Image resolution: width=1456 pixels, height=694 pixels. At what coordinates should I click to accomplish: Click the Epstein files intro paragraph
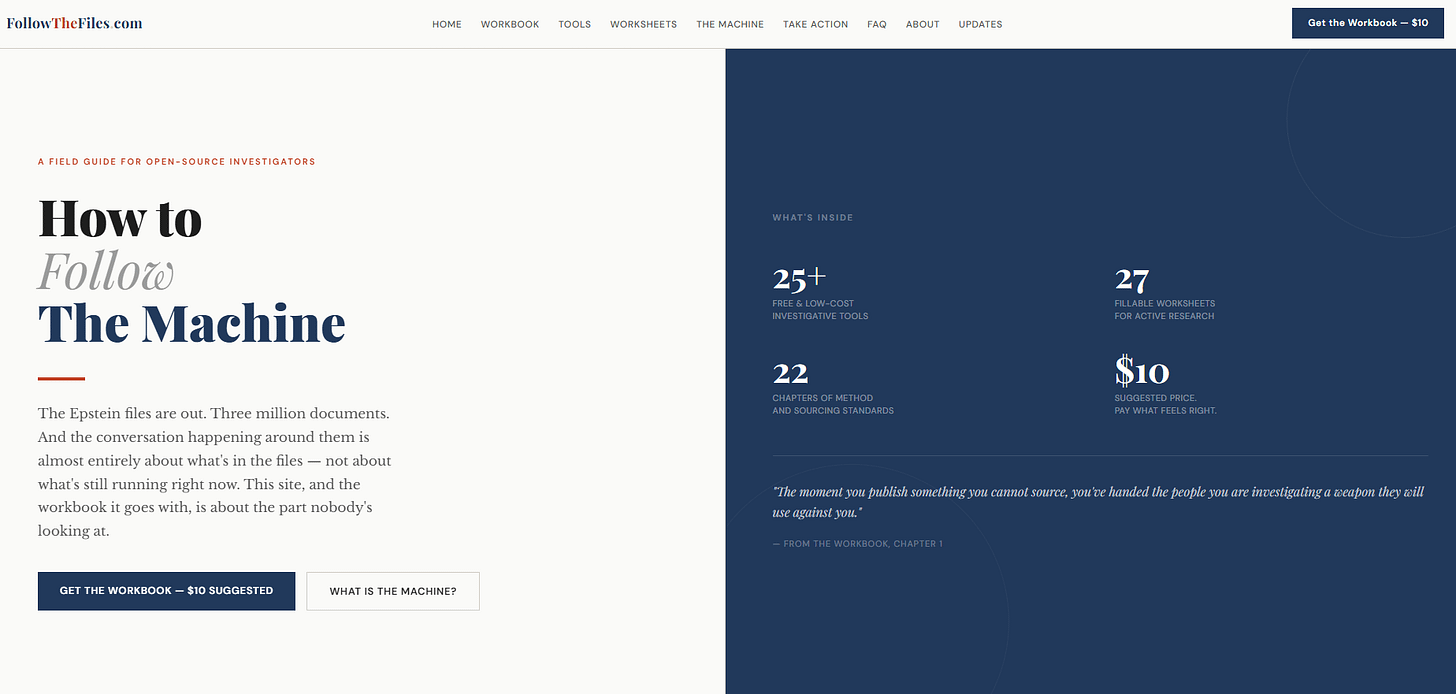pos(215,472)
